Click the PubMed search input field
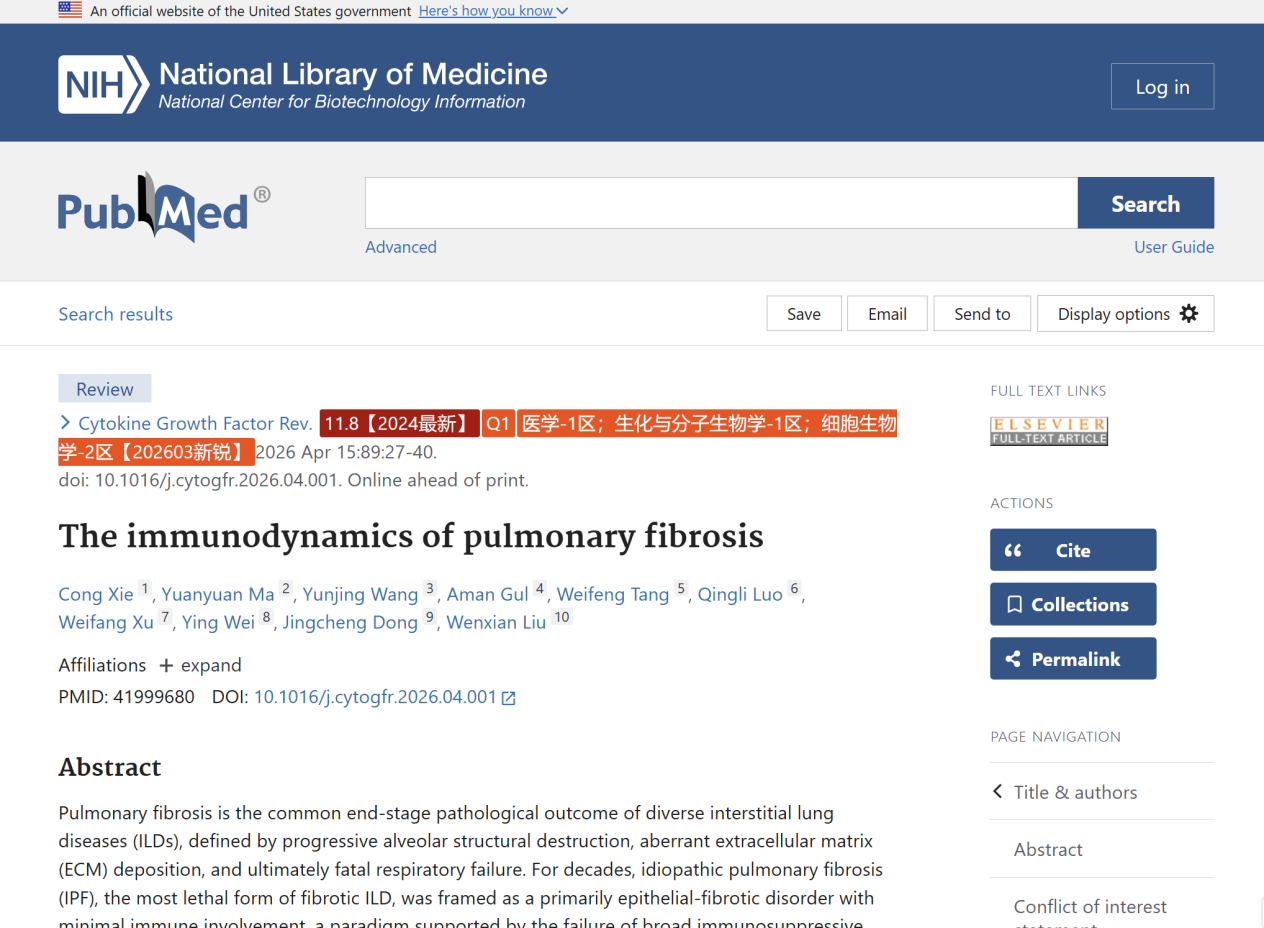The height and width of the screenshot is (928, 1264). (720, 204)
